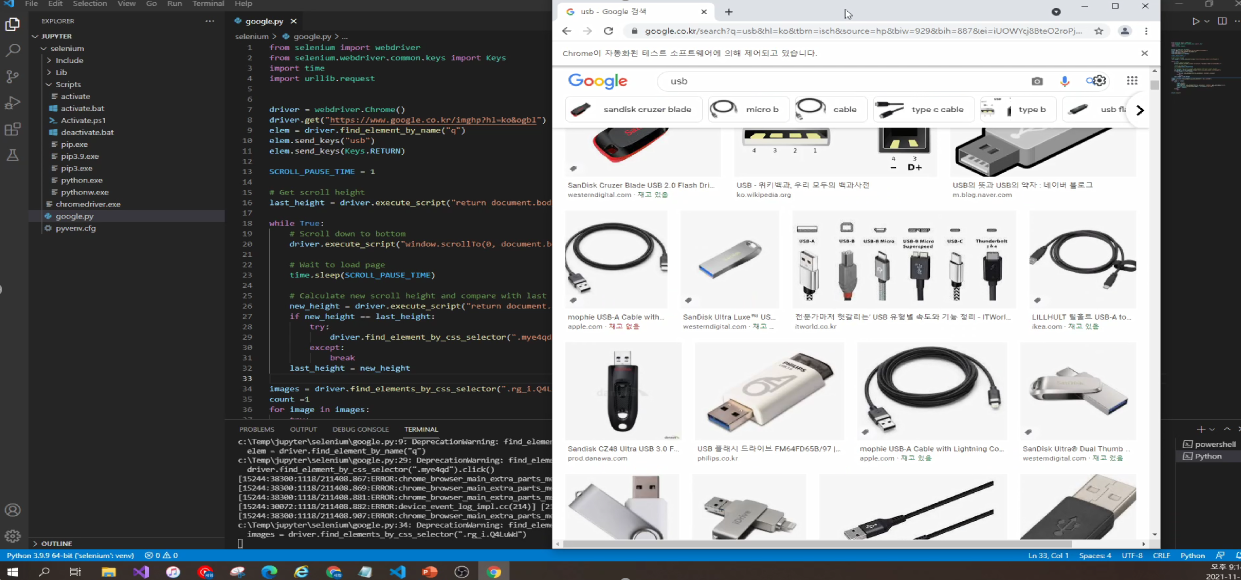This screenshot has height=580, width=1241.
Task: Open Google quick settings gear
Action: (1099, 81)
